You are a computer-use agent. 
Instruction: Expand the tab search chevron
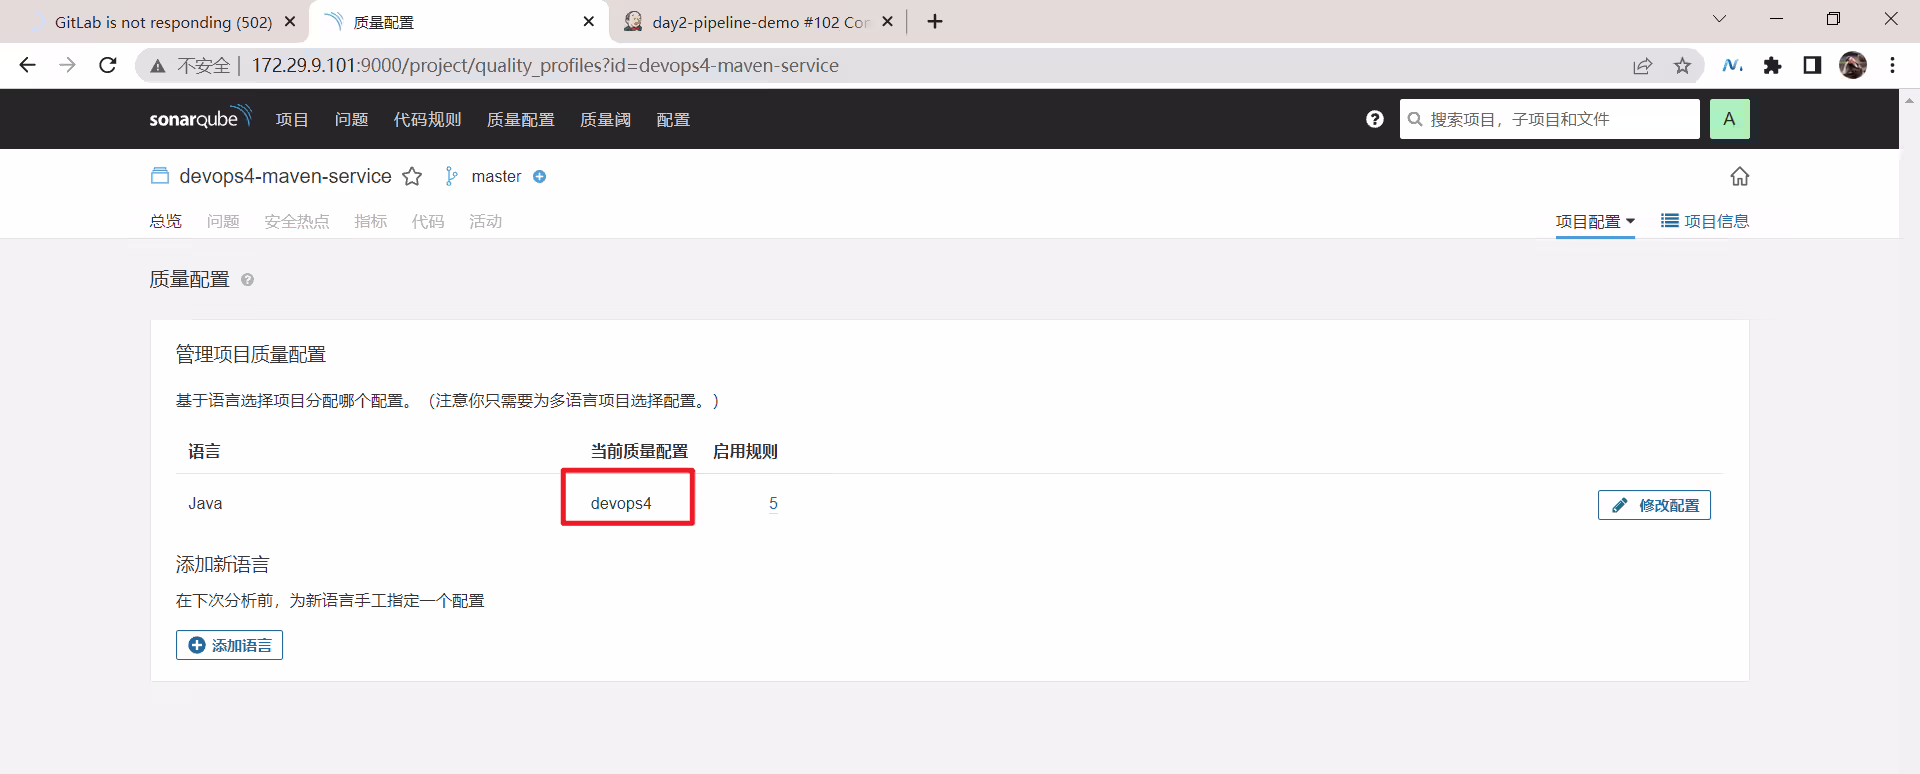click(1719, 19)
